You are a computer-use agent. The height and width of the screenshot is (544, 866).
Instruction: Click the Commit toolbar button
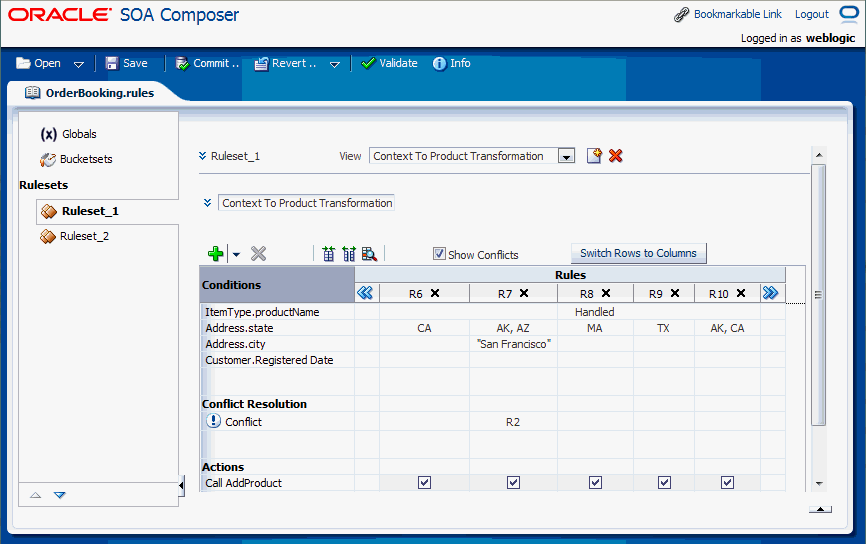207,63
